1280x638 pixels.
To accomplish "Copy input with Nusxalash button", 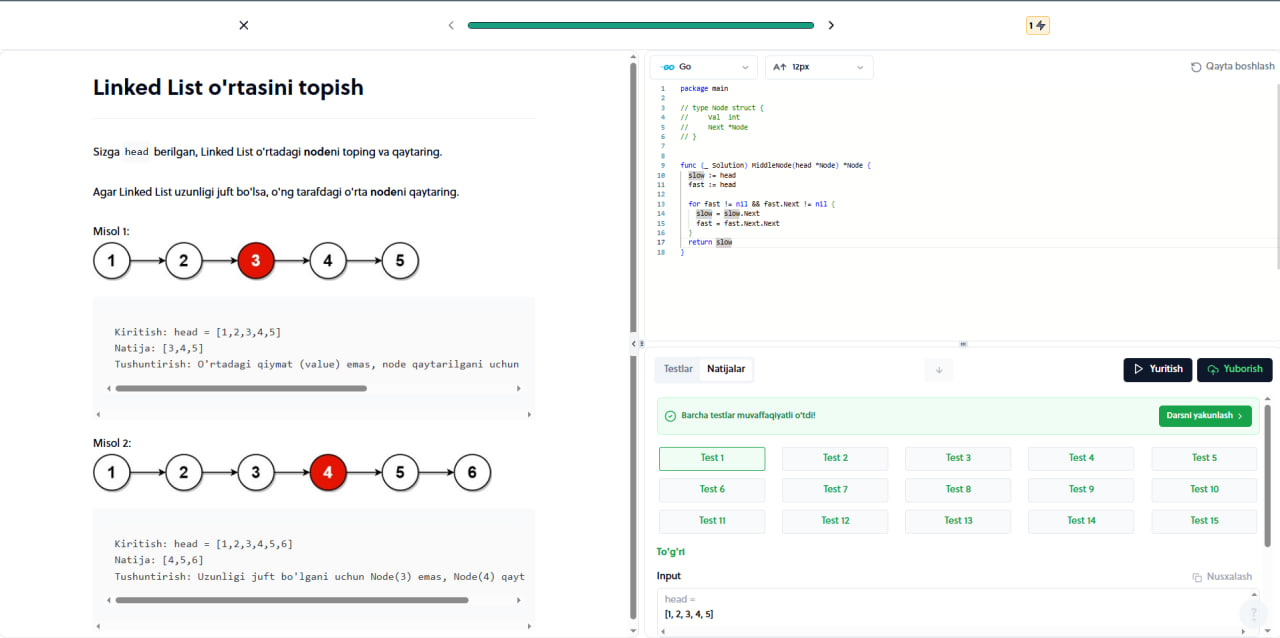I will click(1222, 577).
